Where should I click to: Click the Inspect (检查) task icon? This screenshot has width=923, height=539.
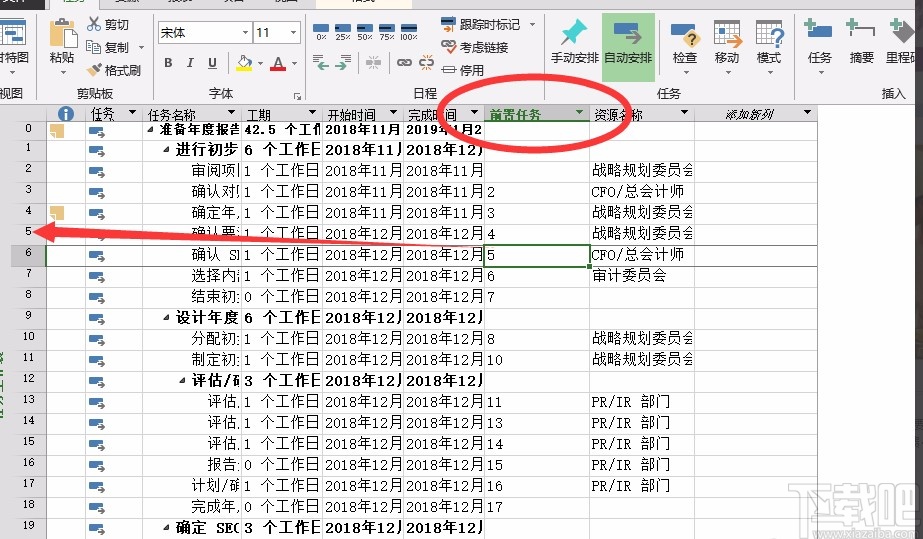(x=684, y=35)
